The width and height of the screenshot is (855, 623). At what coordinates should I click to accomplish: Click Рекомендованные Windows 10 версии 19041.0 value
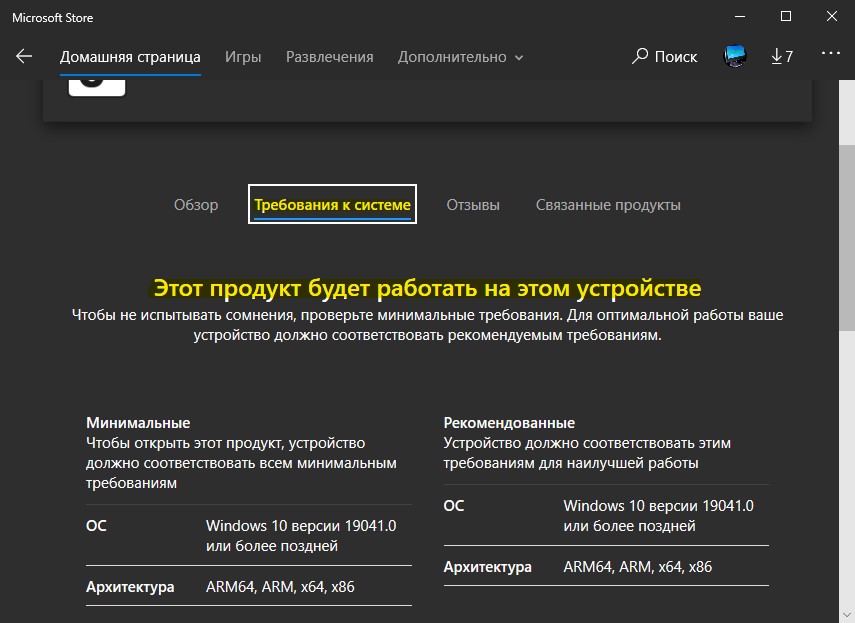pos(658,516)
